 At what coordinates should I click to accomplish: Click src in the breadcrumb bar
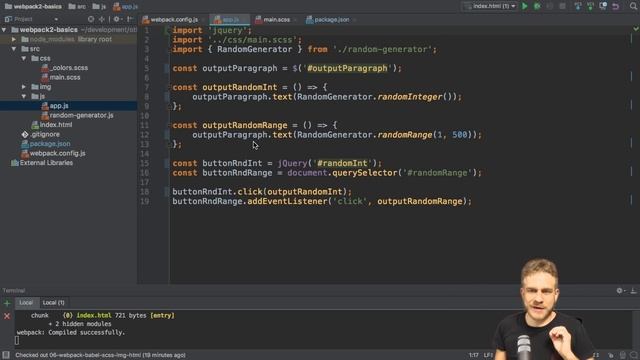78,7
